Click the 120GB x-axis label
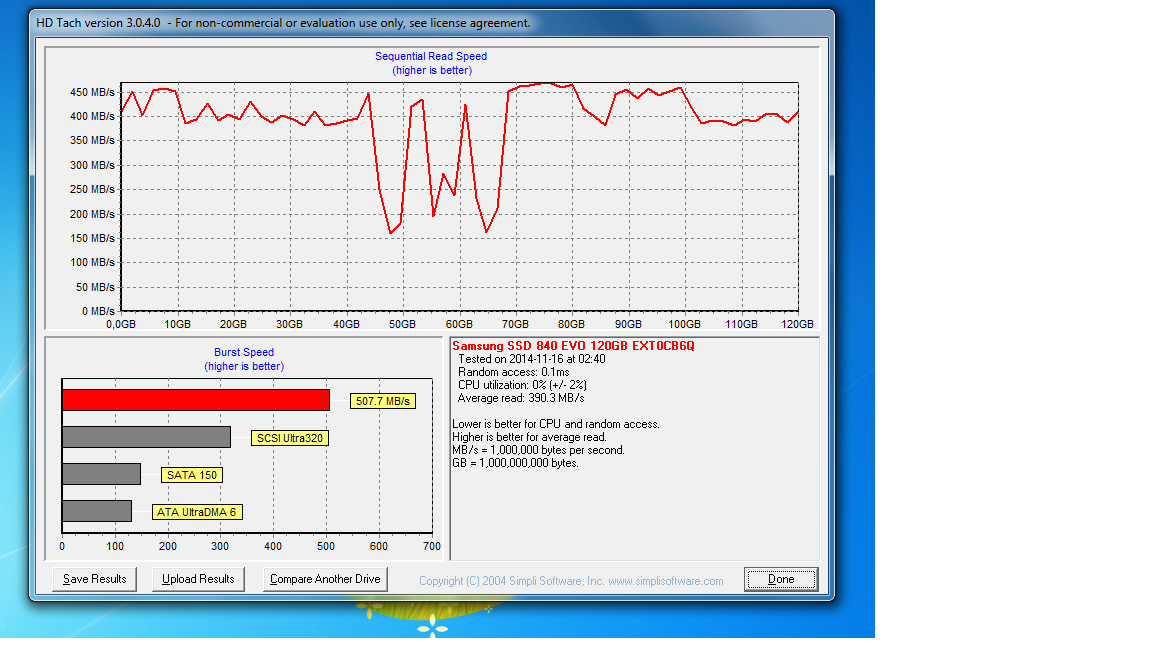Image resolution: width=1152 pixels, height=648 pixels. pyautogui.click(x=797, y=325)
